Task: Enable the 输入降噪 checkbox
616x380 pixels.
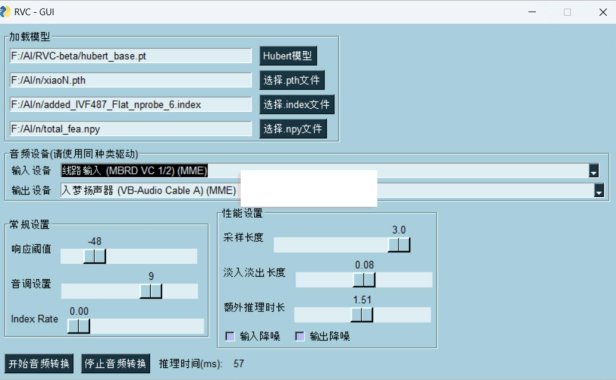Action: (x=230, y=336)
